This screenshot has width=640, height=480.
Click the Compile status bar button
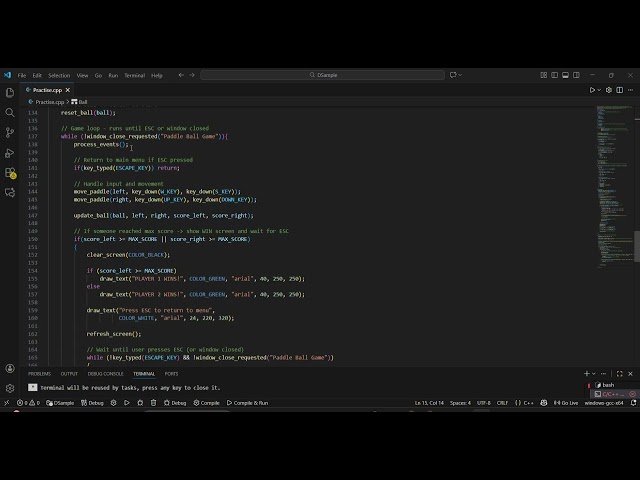pyautogui.click(x=207, y=403)
